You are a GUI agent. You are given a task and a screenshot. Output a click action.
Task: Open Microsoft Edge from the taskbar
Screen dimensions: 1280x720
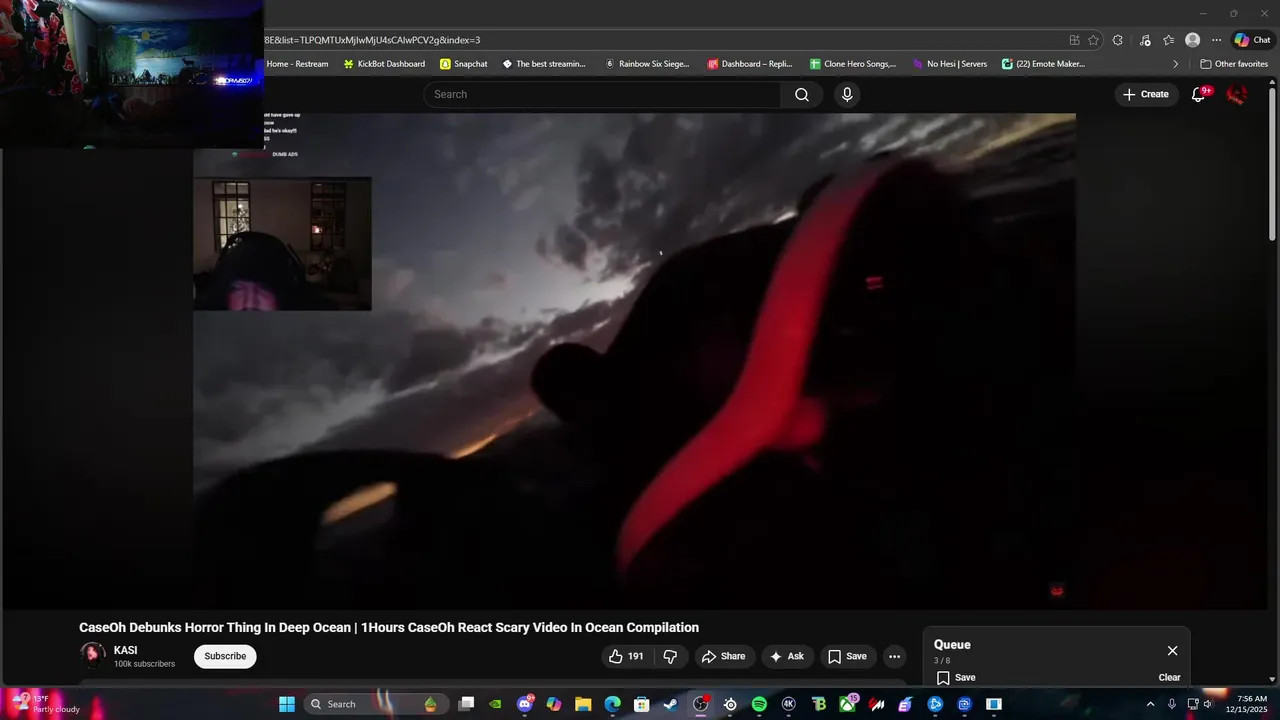click(x=612, y=704)
